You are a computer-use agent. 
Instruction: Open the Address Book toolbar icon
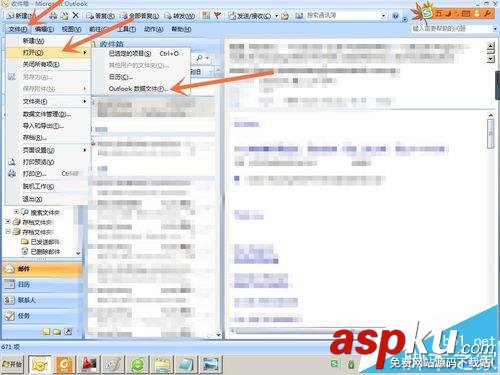coord(299,15)
